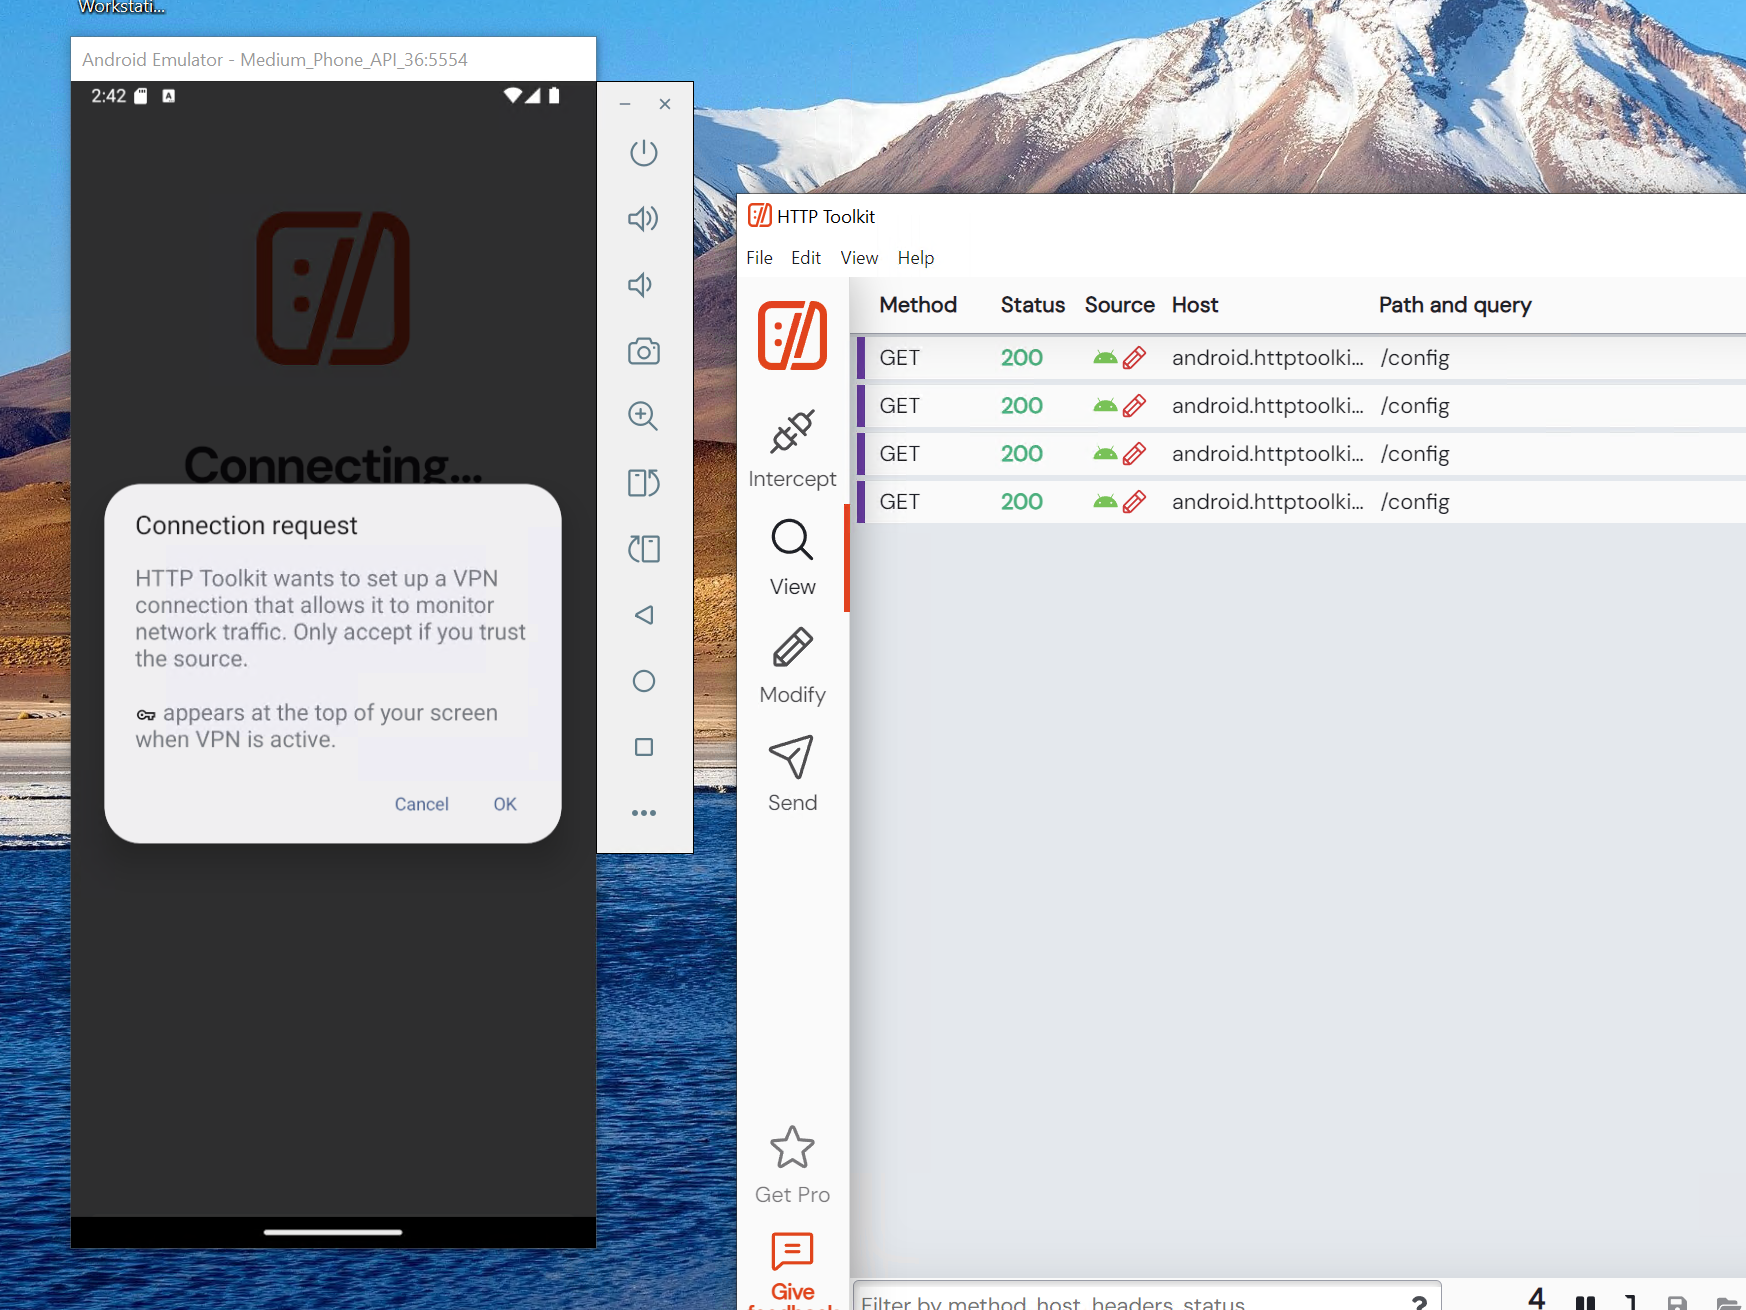The image size is (1746, 1310).
Task: Click the Android home gesture bar
Action: (333, 1232)
